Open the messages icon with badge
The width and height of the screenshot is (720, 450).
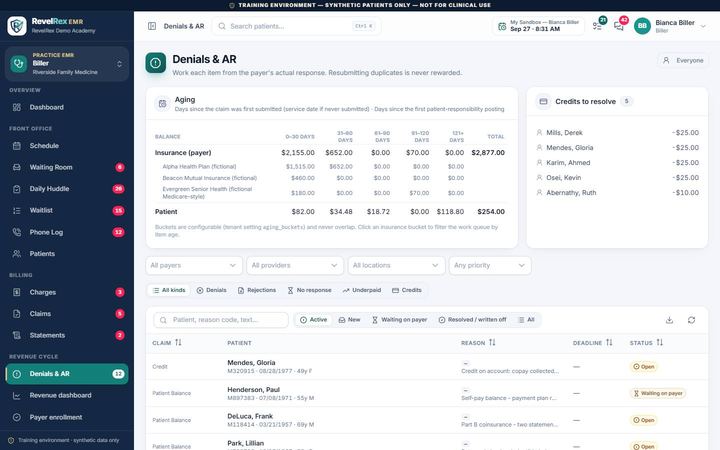coord(619,26)
